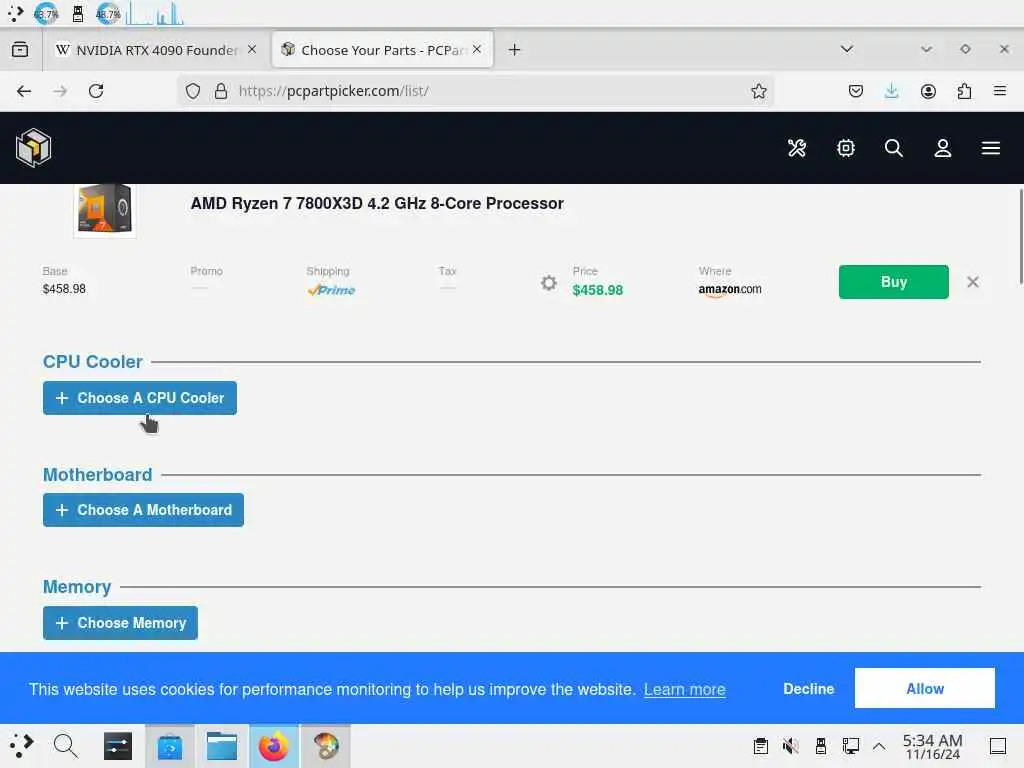Open Firefox application menu

tap(1000, 91)
